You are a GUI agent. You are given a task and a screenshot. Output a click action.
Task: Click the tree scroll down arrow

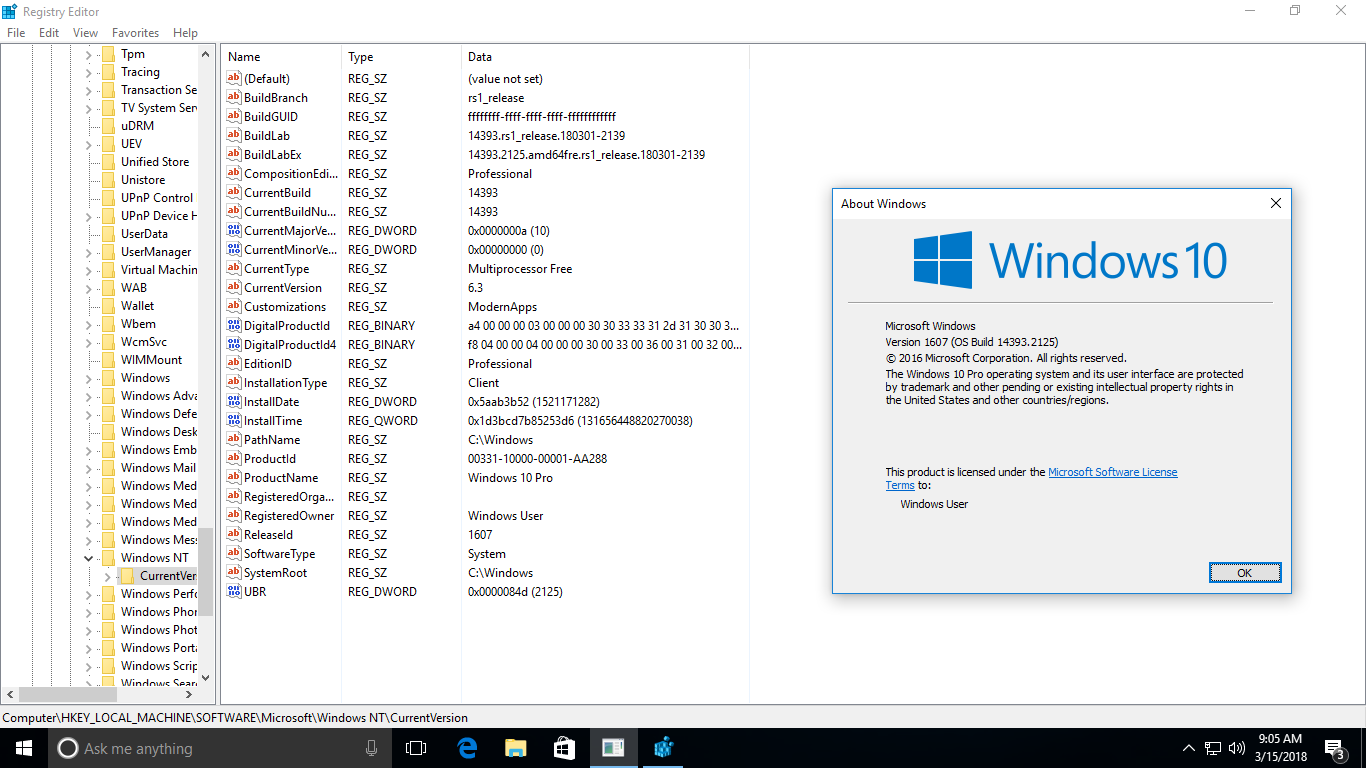(x=206, y=677)
